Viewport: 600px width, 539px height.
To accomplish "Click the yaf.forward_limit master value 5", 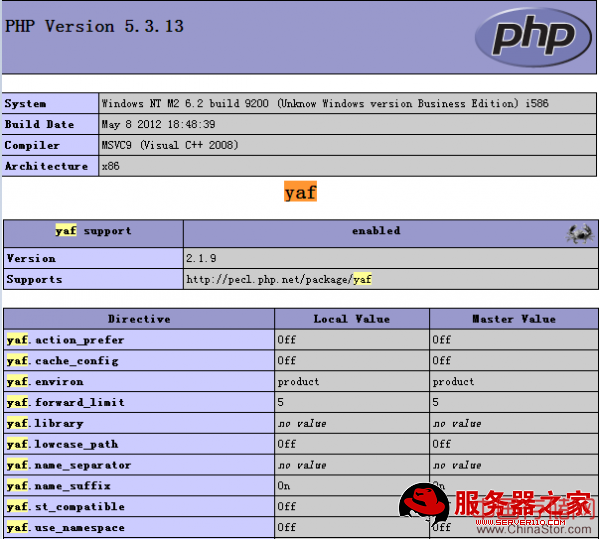I will click(x=436, y=403).
